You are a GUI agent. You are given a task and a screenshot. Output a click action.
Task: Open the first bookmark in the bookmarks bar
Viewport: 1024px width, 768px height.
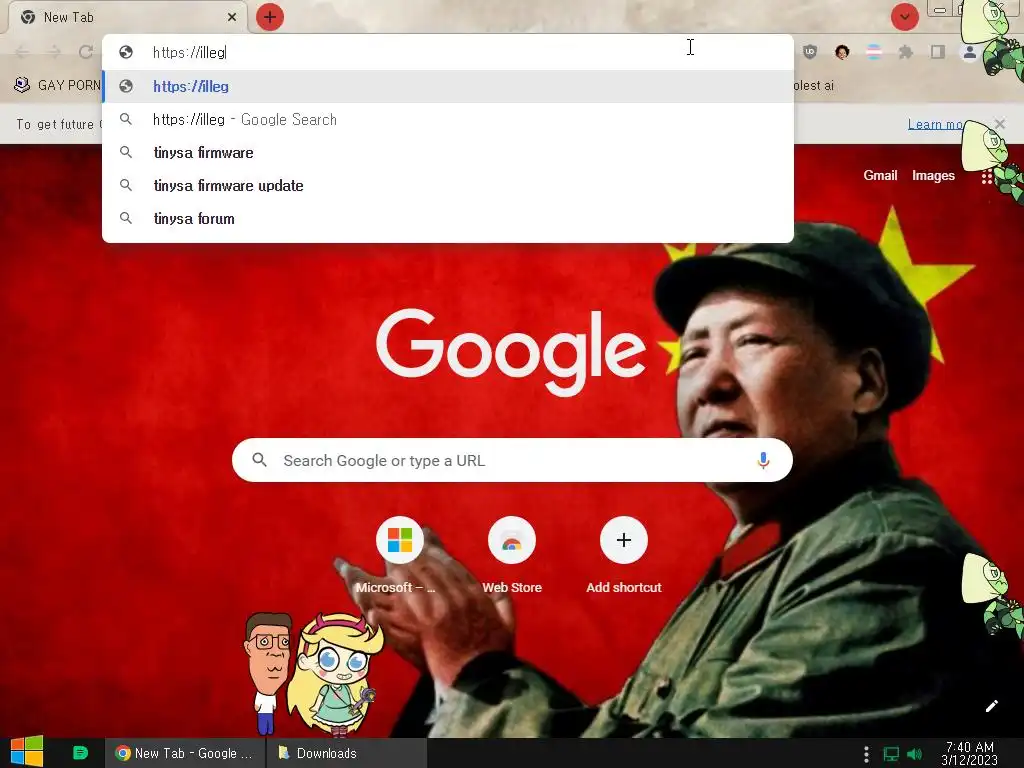coord(57,85)
